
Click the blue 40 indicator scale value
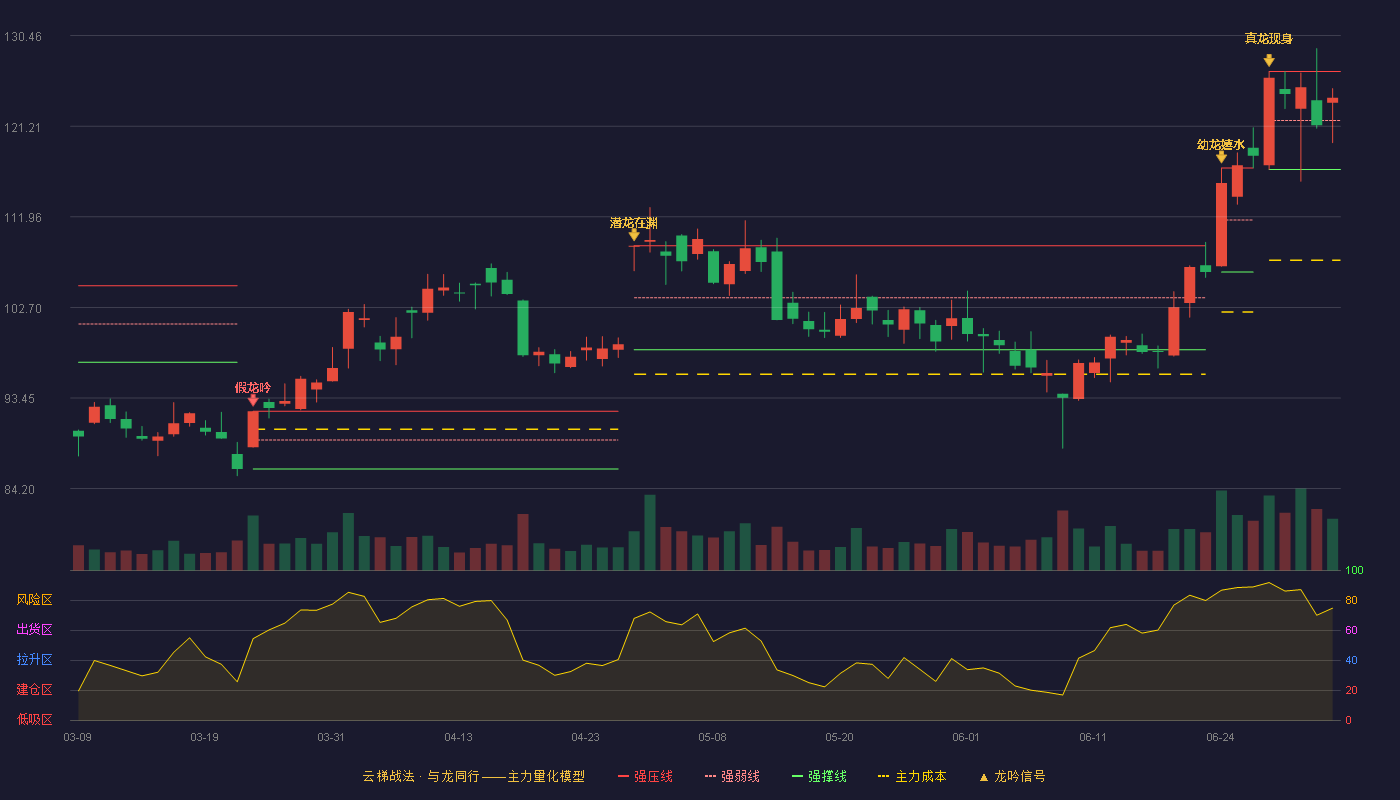[x=1351, y=661]
